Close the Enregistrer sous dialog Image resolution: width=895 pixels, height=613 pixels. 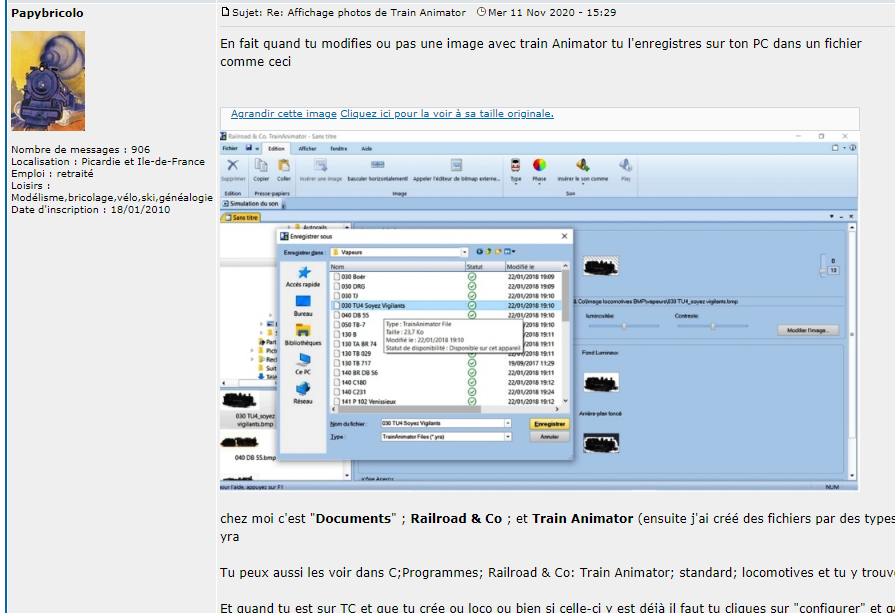pos(565,236)
